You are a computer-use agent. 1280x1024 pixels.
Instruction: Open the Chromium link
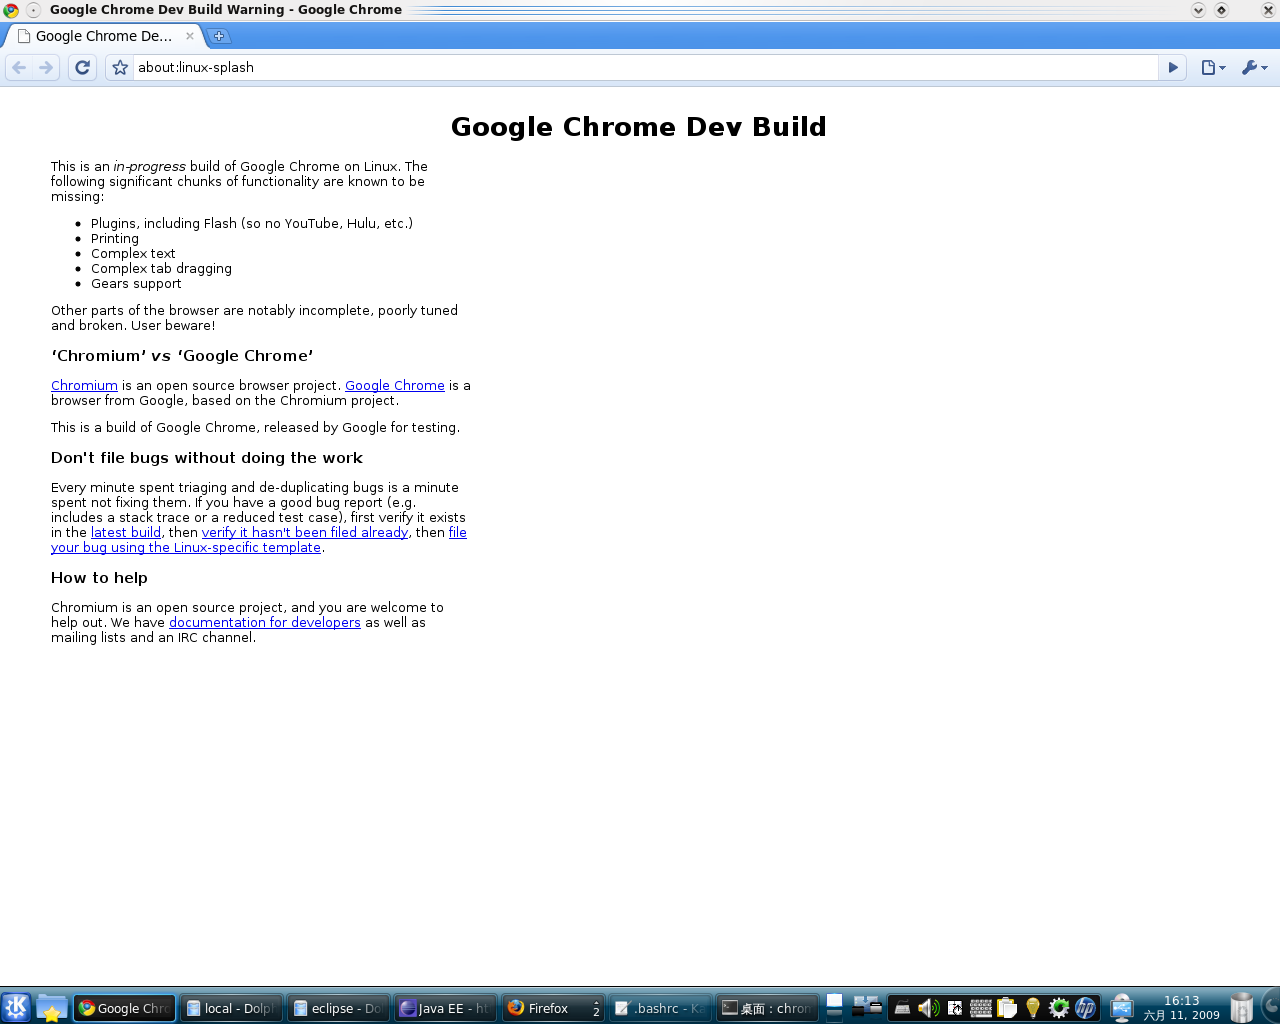[x=84, y=385]
